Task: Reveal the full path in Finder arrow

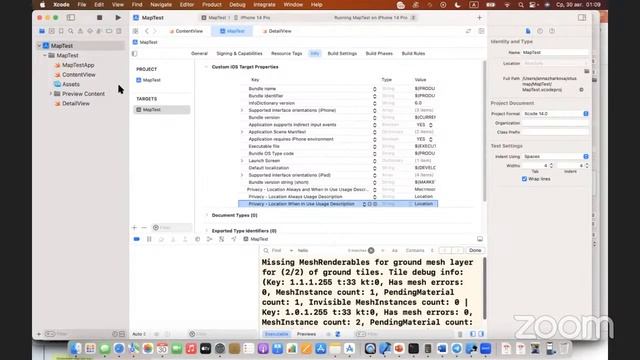Action: click(581, 90)
